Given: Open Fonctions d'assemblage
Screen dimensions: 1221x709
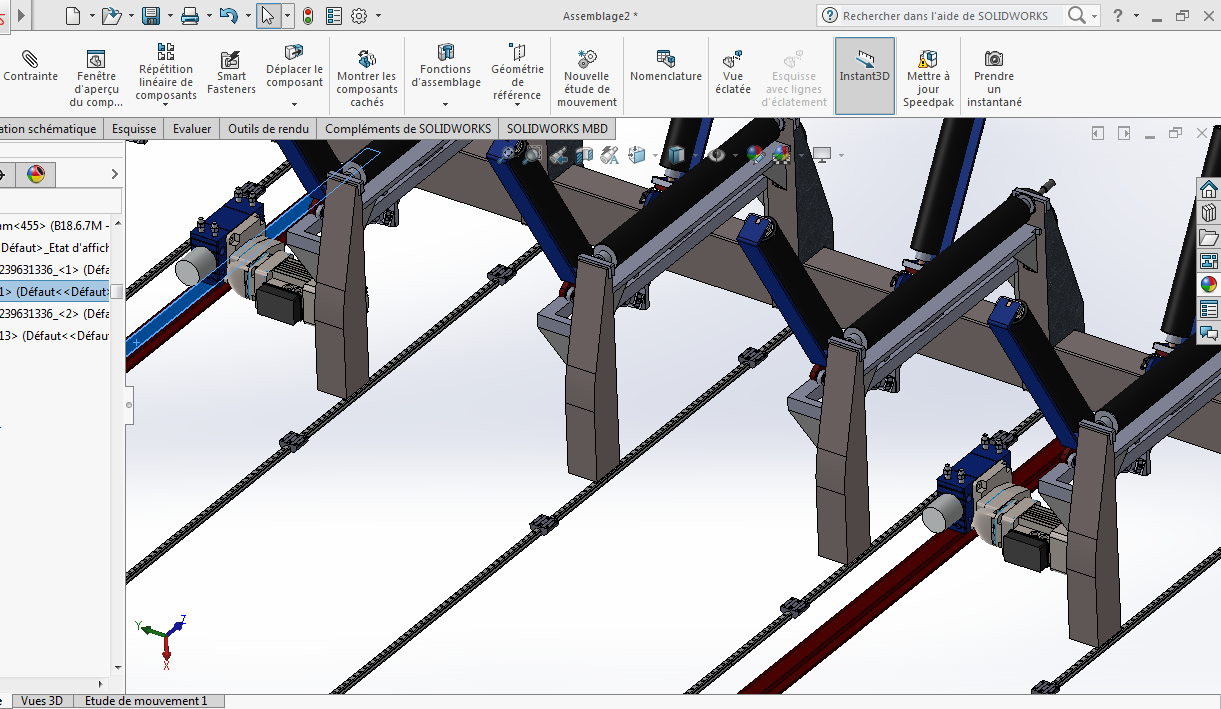Looking at the screenshot, I should [446, 66].
